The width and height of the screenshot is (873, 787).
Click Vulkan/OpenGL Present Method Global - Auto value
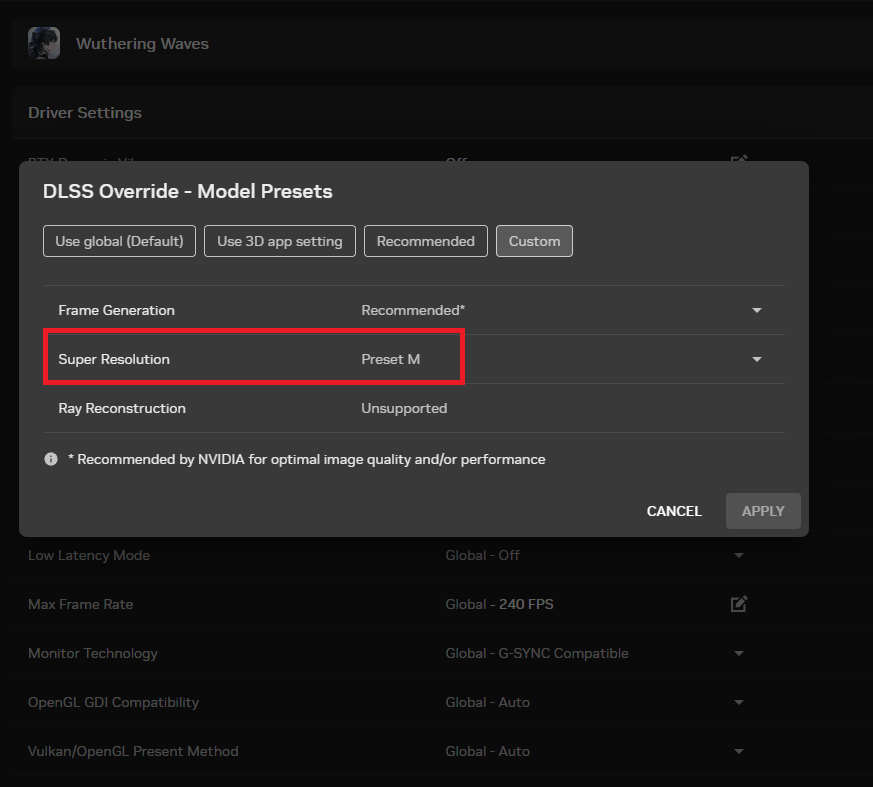(487, 751)
